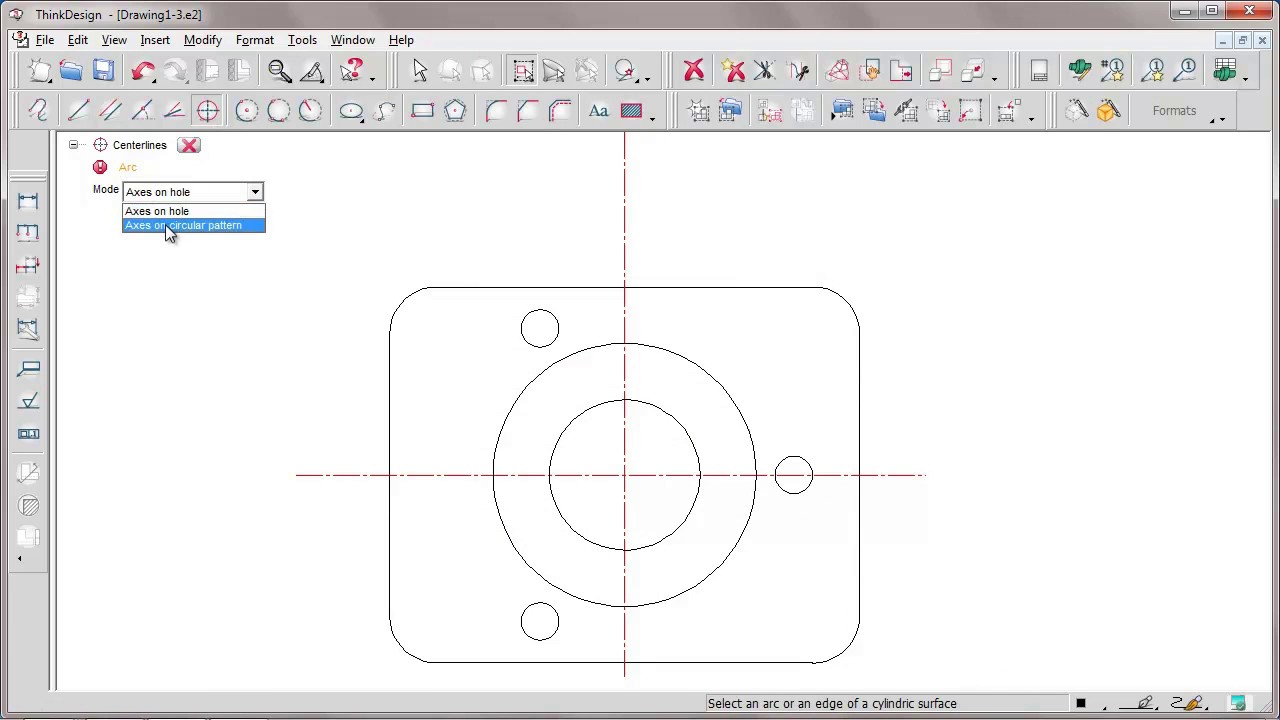The width and height of the screenshot is (1280, 720).
Task: Apply the chamfer corner tool
Action: click(527, 110)
